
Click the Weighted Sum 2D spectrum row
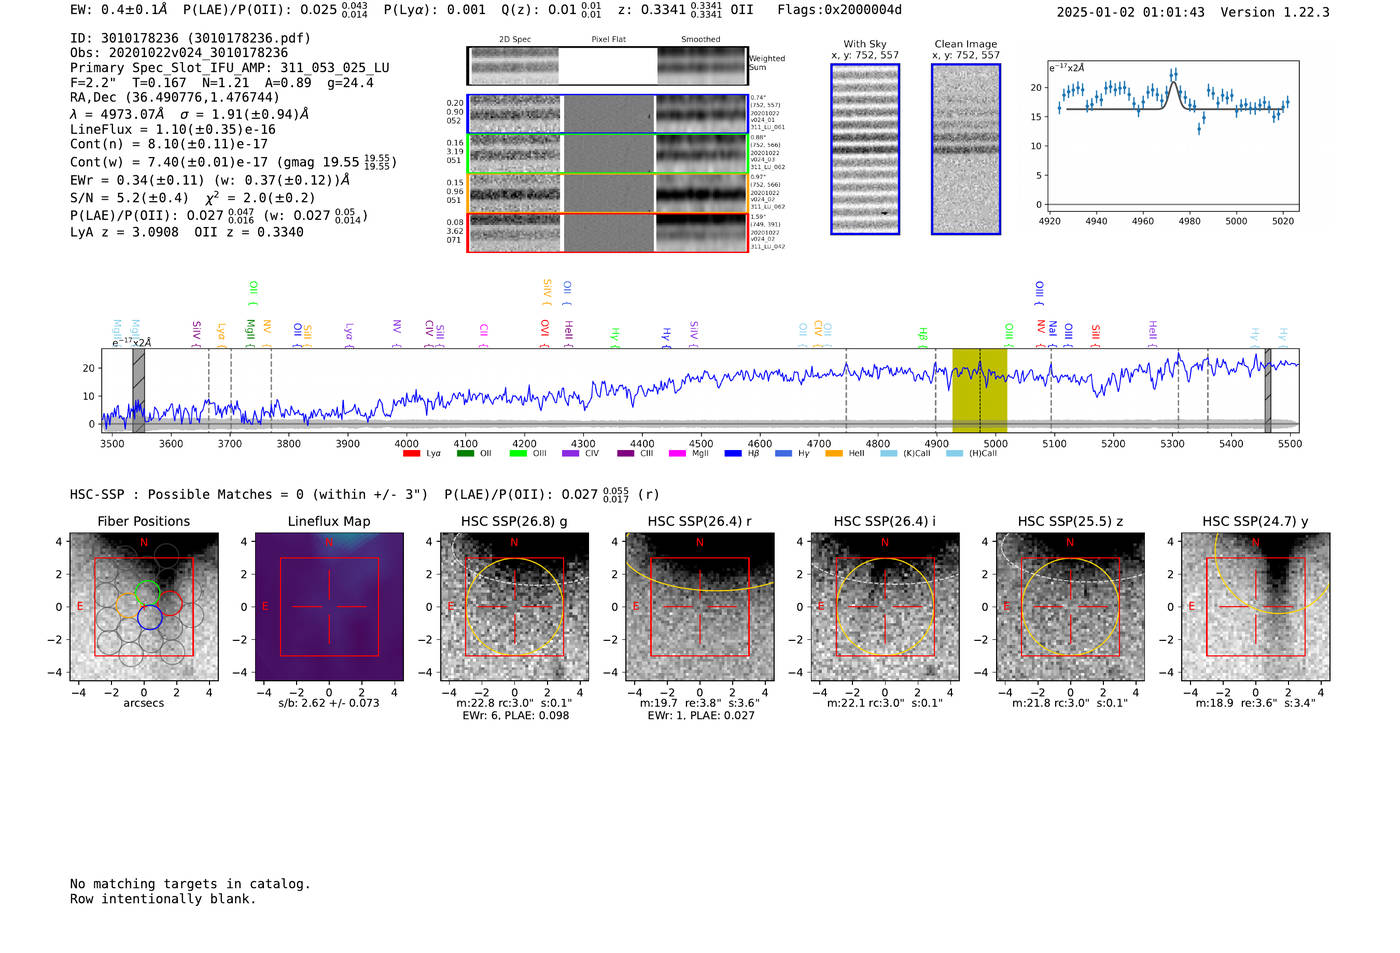pos(607,66)
